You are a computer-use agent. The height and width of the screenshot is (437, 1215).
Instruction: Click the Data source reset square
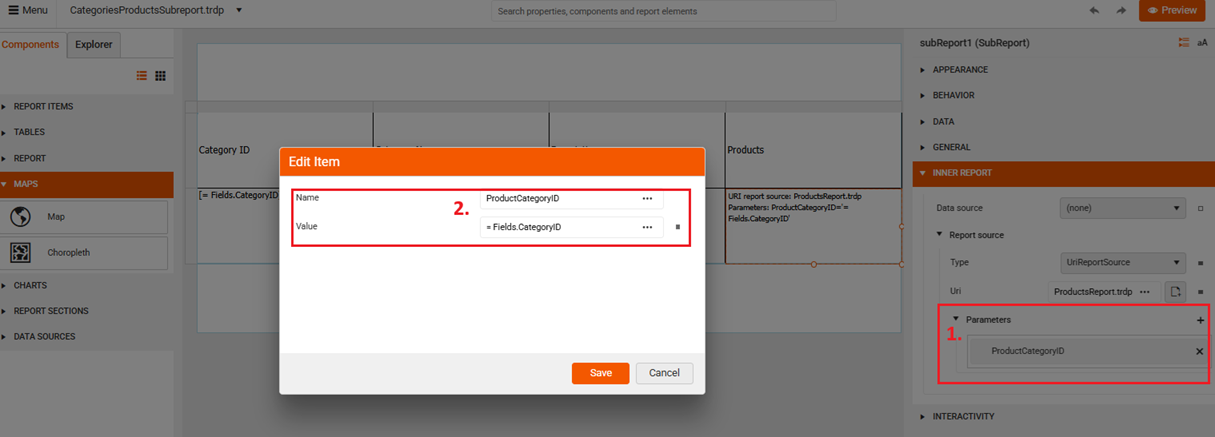coord(1200,209)
